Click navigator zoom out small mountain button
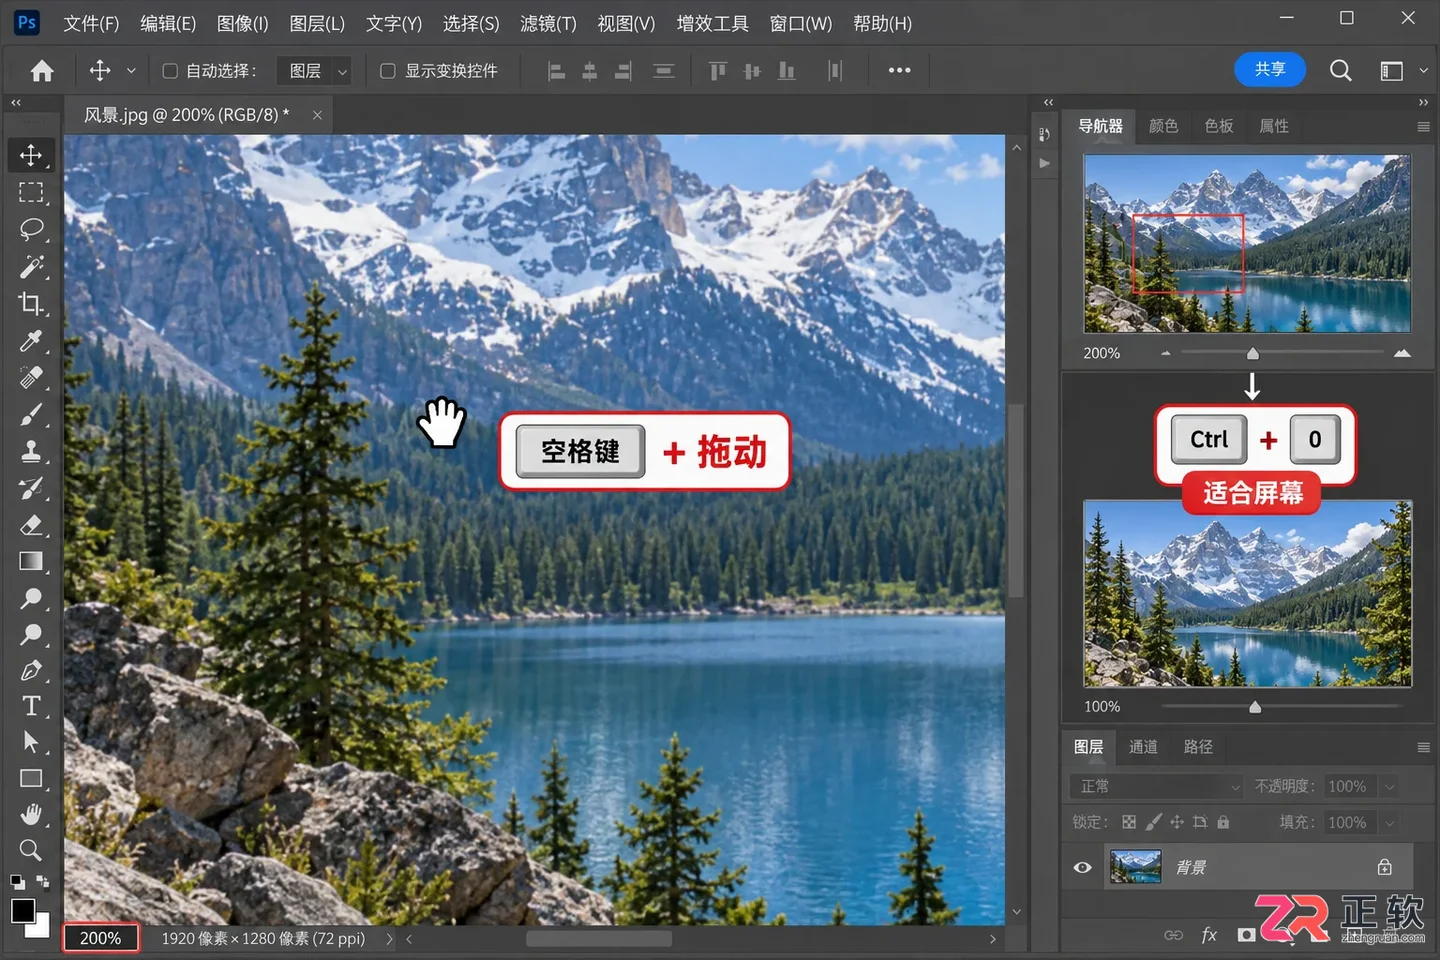 [x=1165, y=353]
